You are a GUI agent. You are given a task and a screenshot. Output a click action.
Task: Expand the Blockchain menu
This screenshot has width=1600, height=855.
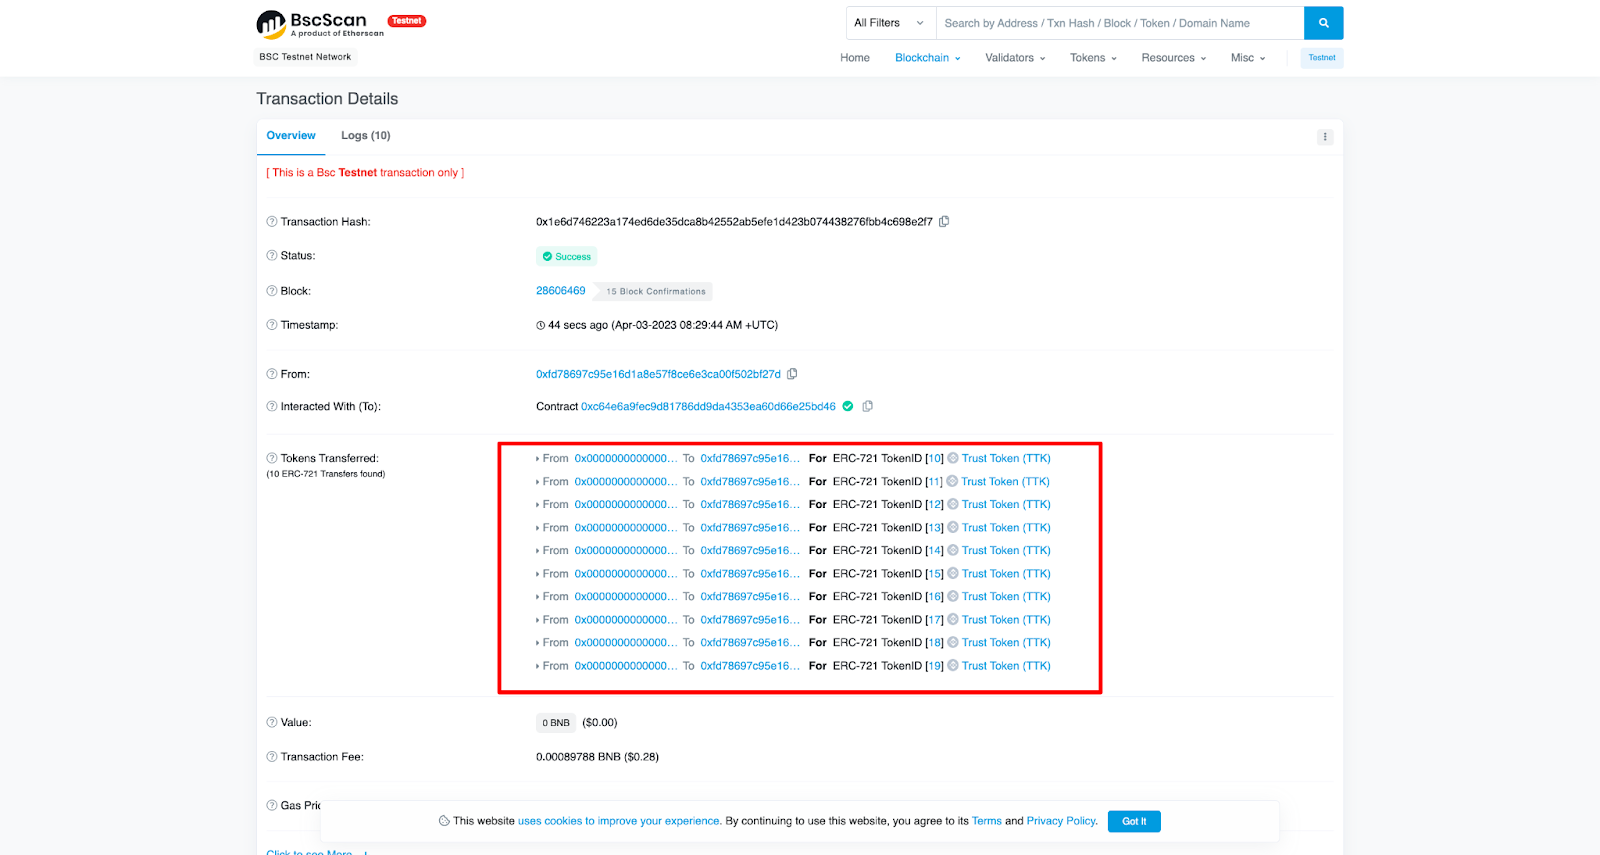928,58
